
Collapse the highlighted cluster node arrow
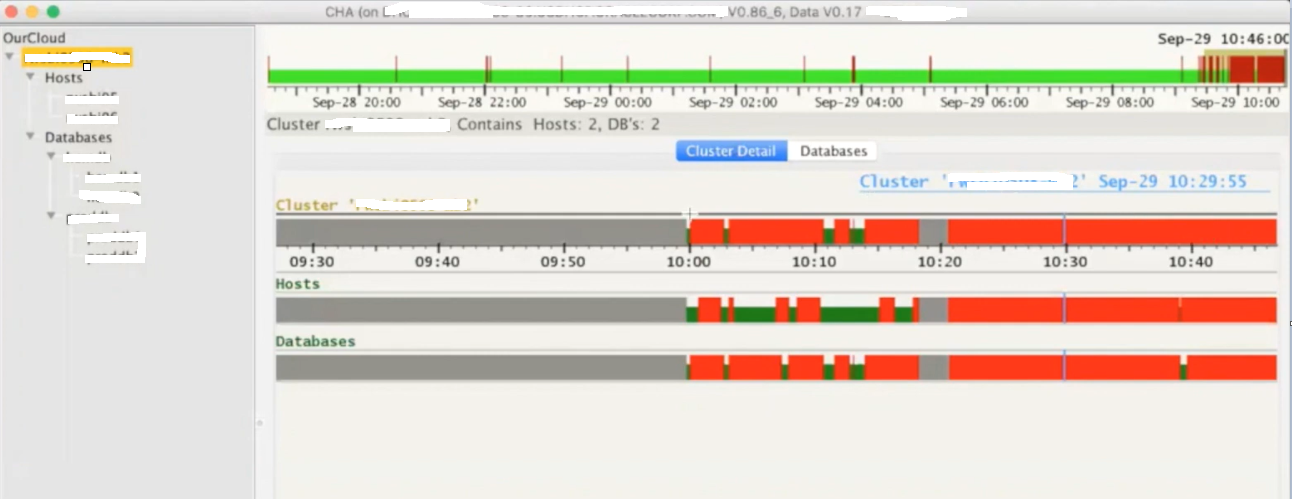pos(10,57)
